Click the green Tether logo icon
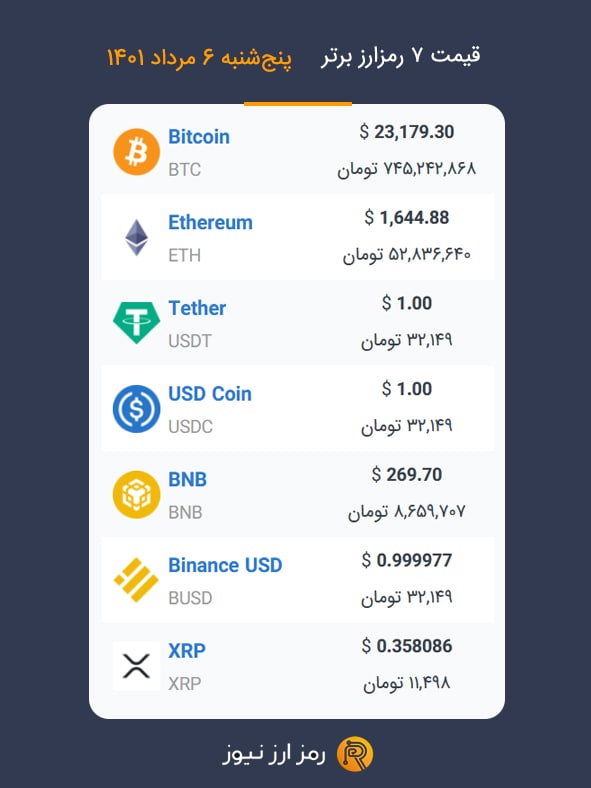The height and width of the screenshot is (788, 591). 136,323
